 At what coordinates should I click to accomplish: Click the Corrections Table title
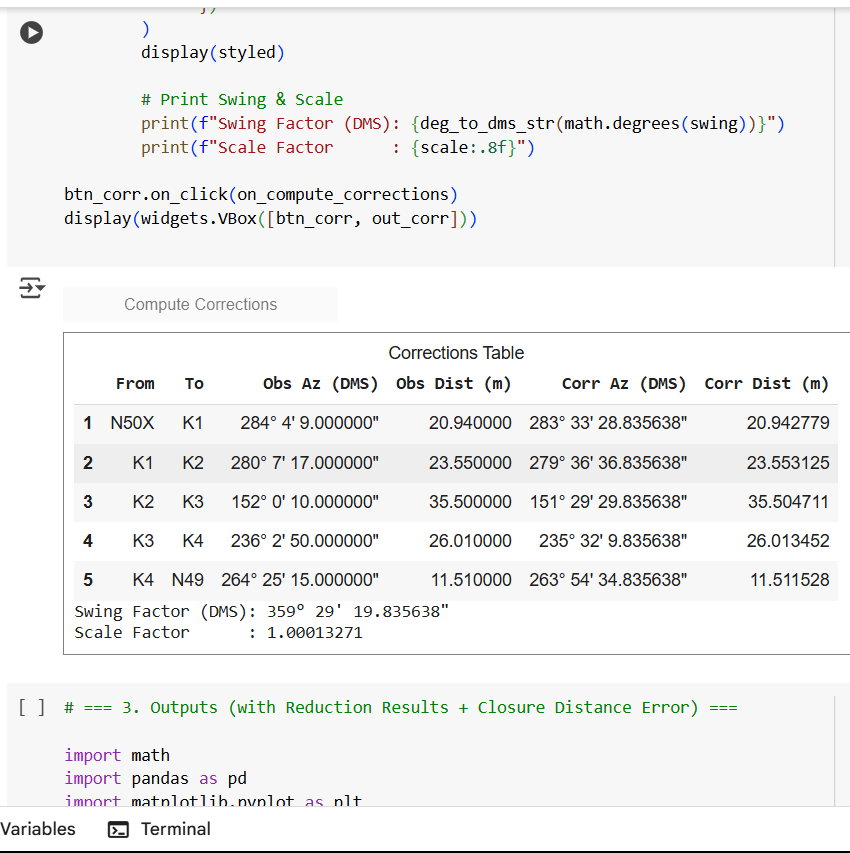point(456,353)
